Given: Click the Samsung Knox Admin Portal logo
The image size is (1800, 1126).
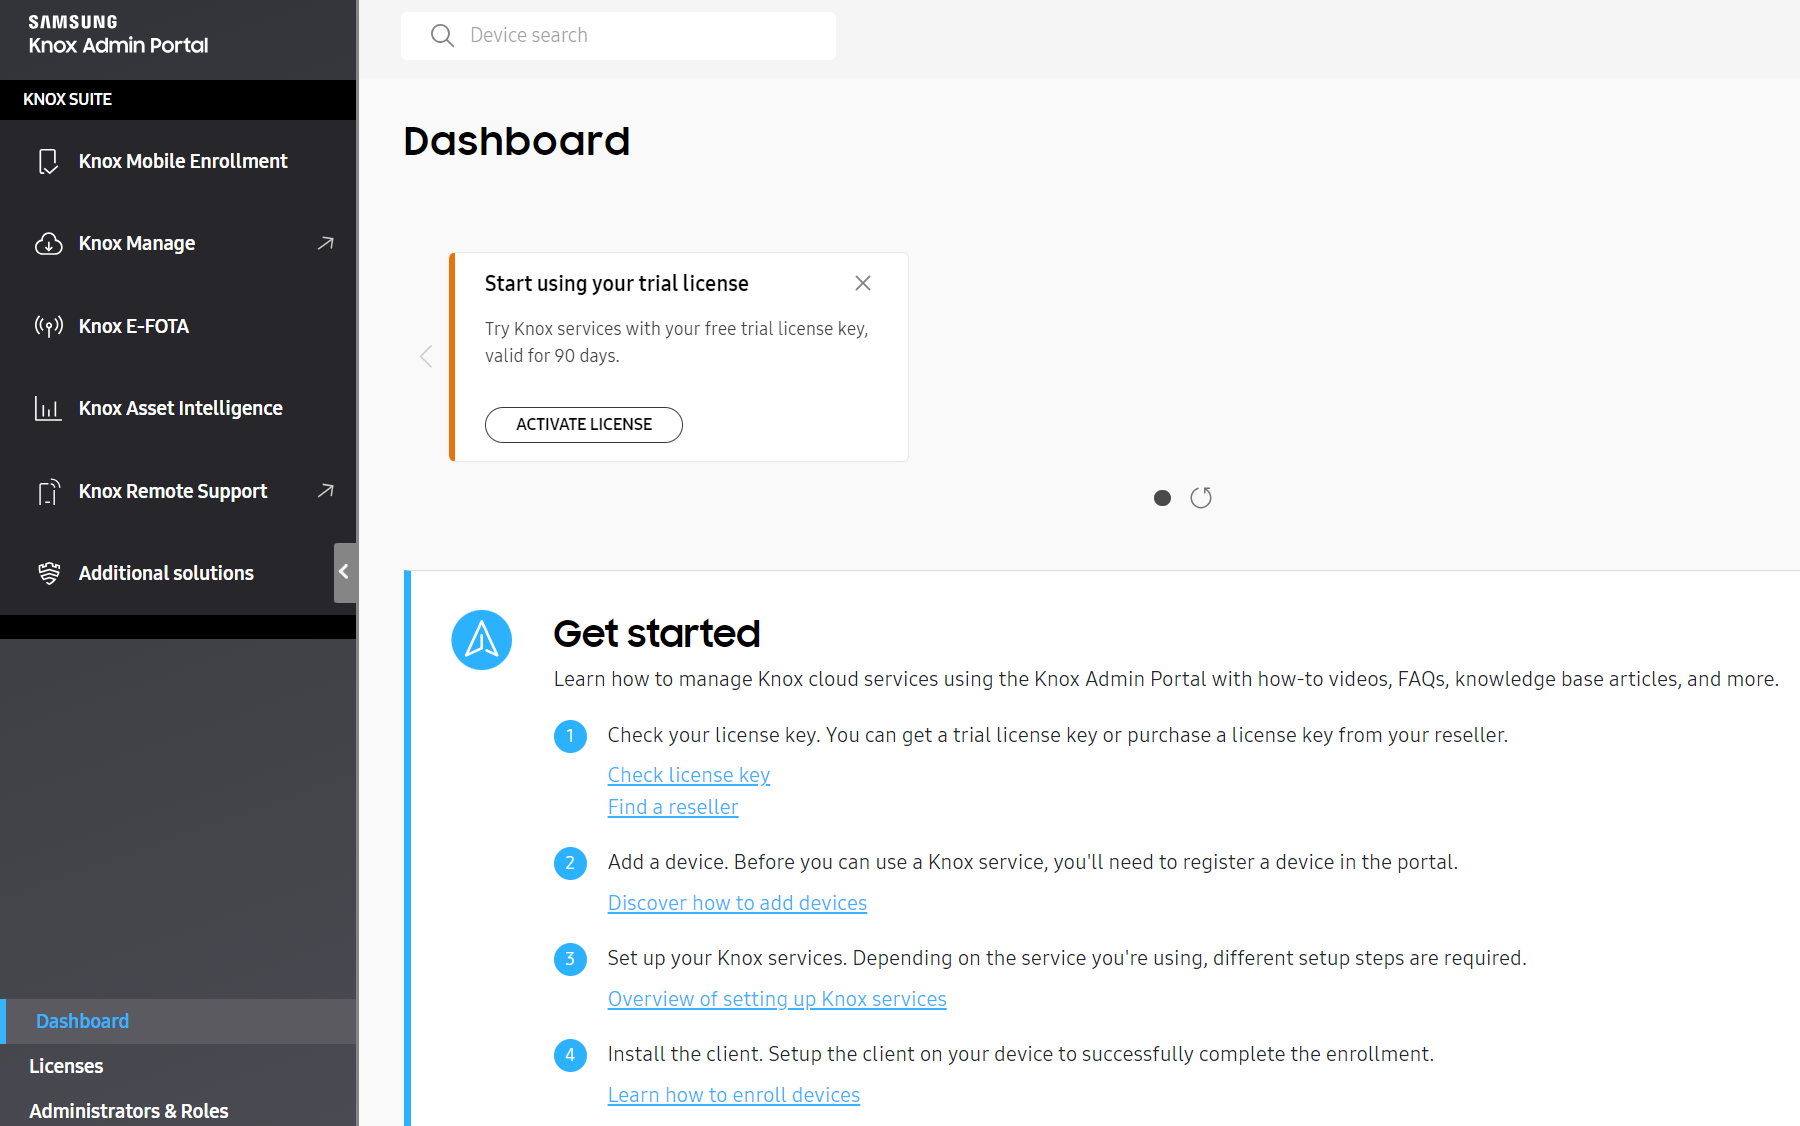Looking at the screenshot, I should click(x=118, y=35).
